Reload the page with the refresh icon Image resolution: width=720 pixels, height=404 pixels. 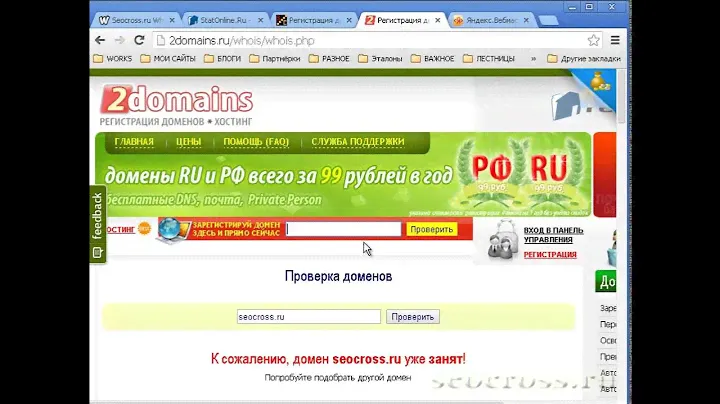pyautogui.click(x=140, y=40)
